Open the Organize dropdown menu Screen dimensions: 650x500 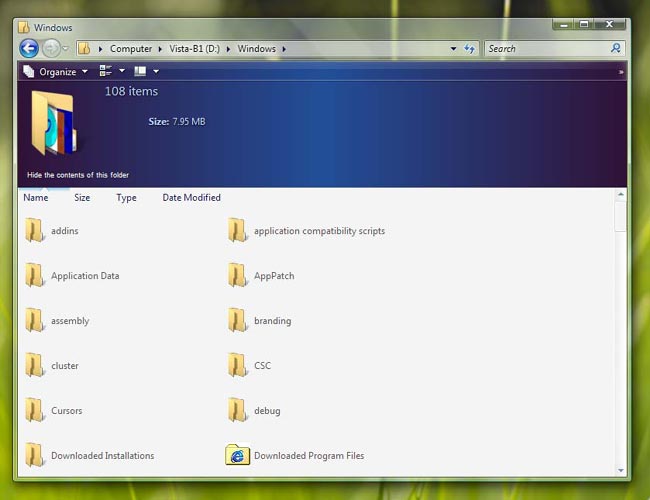56,72
